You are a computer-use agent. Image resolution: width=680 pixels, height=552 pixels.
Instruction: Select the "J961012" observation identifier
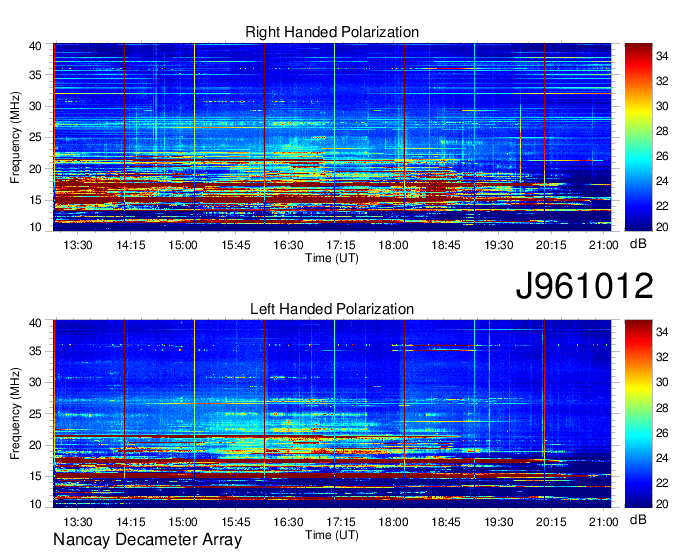[x=584, y=286]
